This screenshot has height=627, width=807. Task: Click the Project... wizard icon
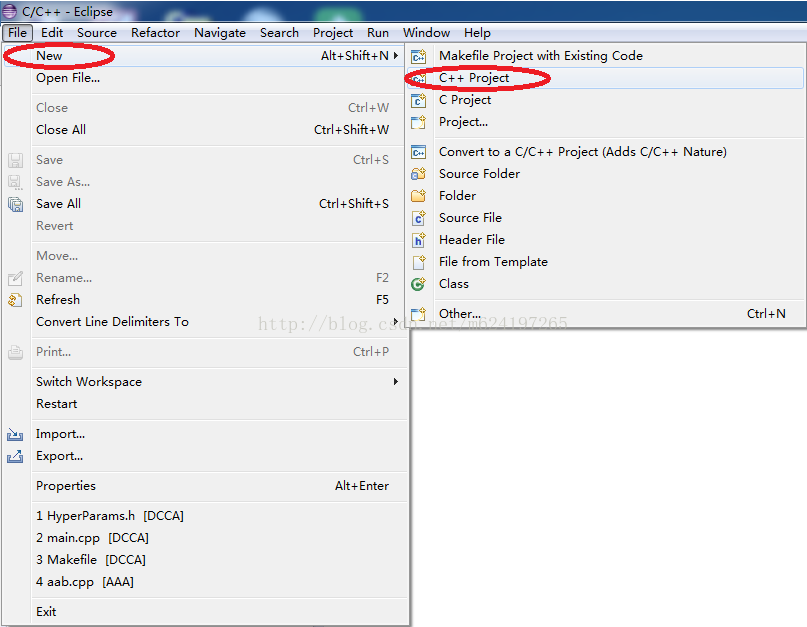click(418, 123)
